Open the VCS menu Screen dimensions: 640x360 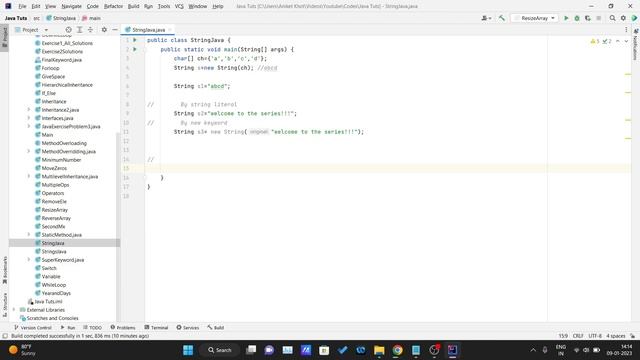click(x=179, y=6)
